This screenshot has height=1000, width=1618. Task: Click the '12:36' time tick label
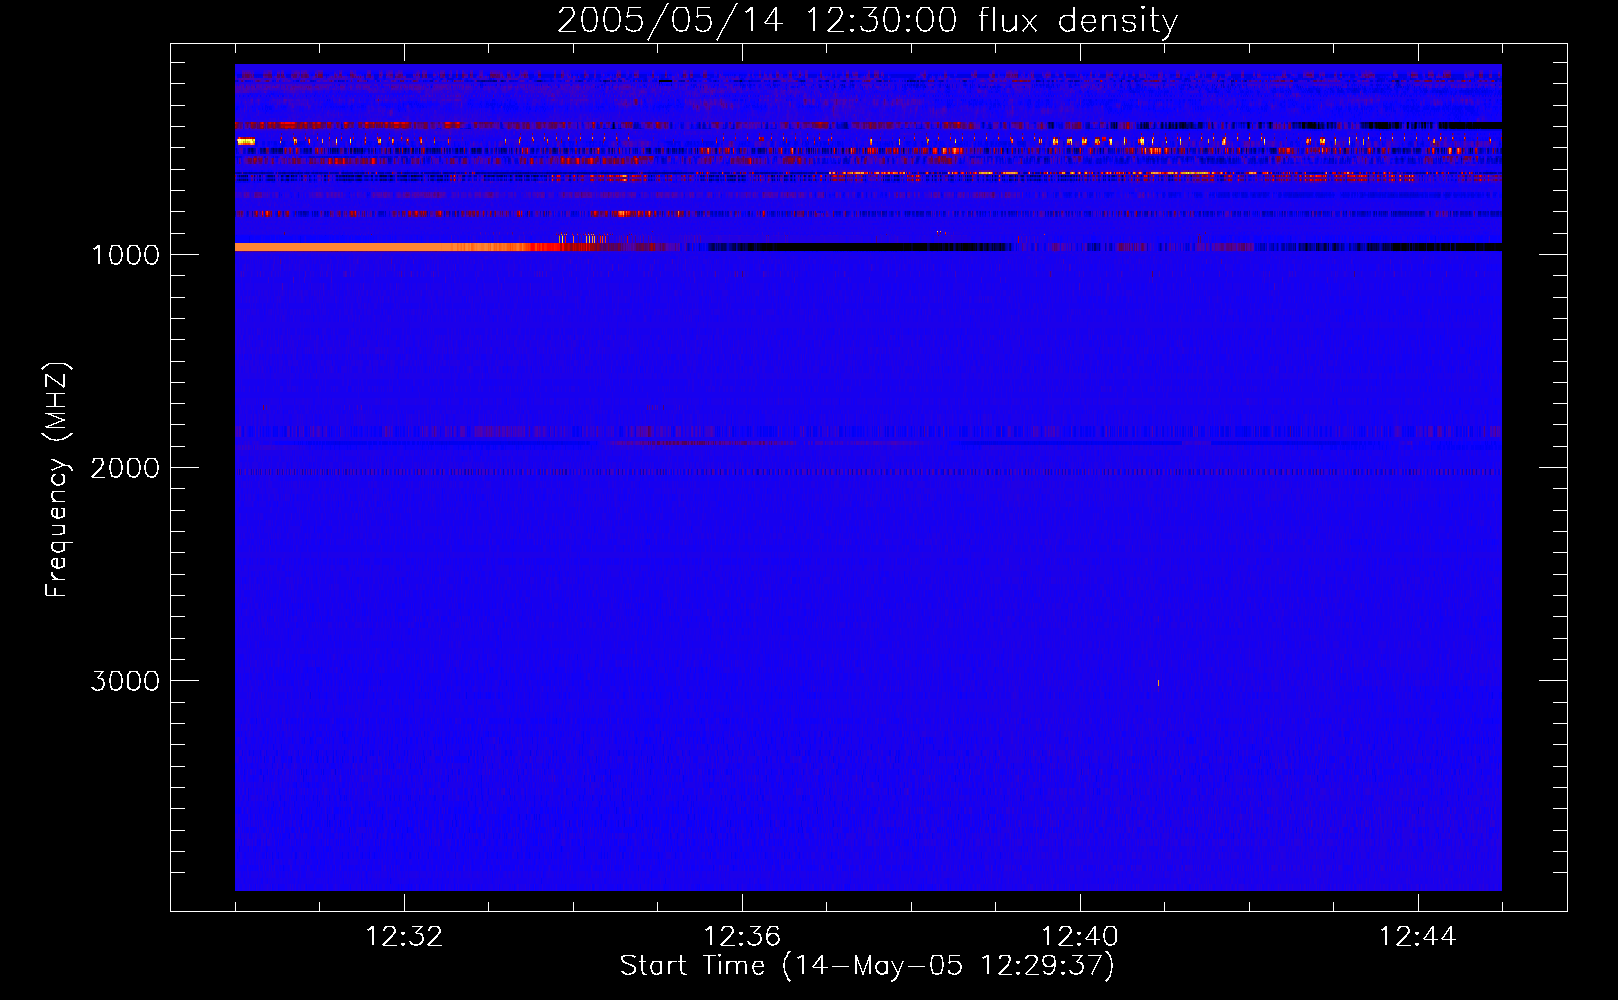click(x=742, y=937)
